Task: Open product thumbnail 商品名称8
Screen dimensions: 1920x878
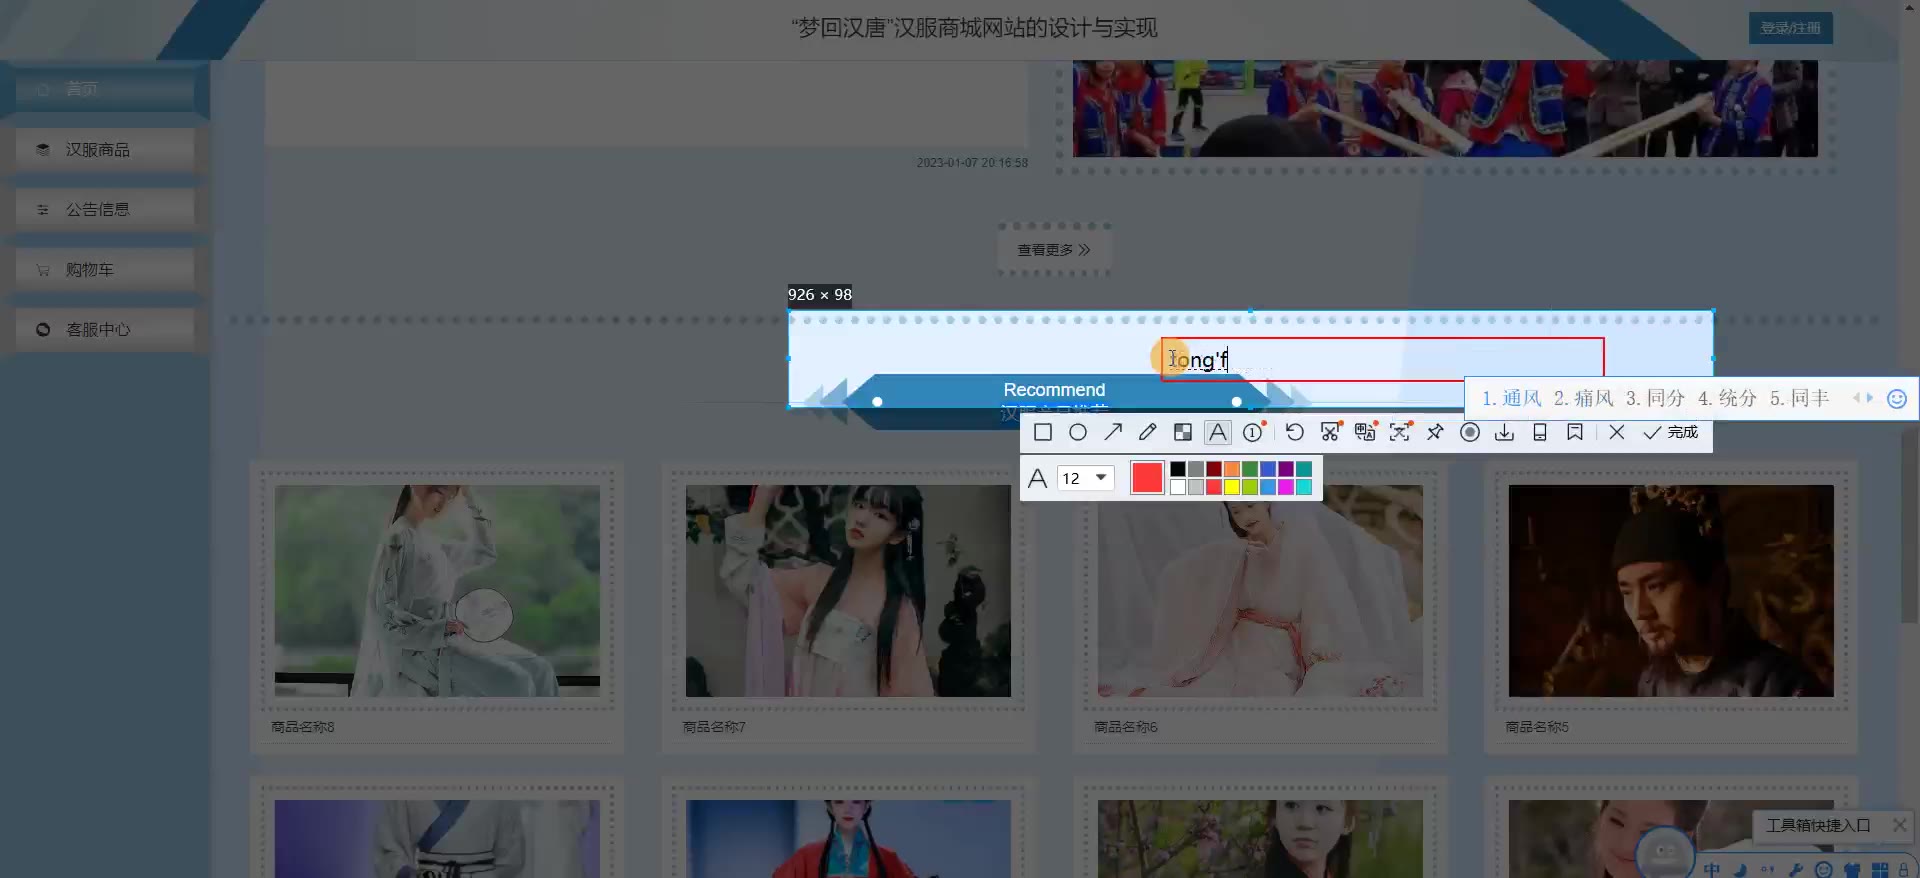Action: pyautogui.click(x=437, y=591)
